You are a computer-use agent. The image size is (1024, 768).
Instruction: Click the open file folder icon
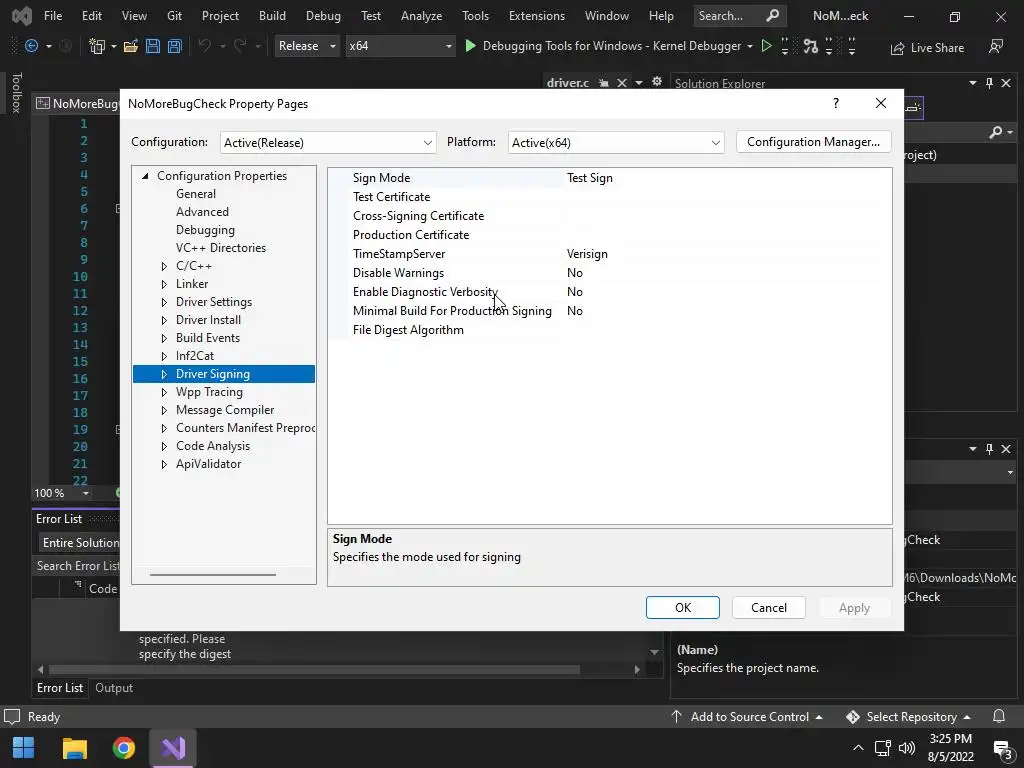[131, 46]
